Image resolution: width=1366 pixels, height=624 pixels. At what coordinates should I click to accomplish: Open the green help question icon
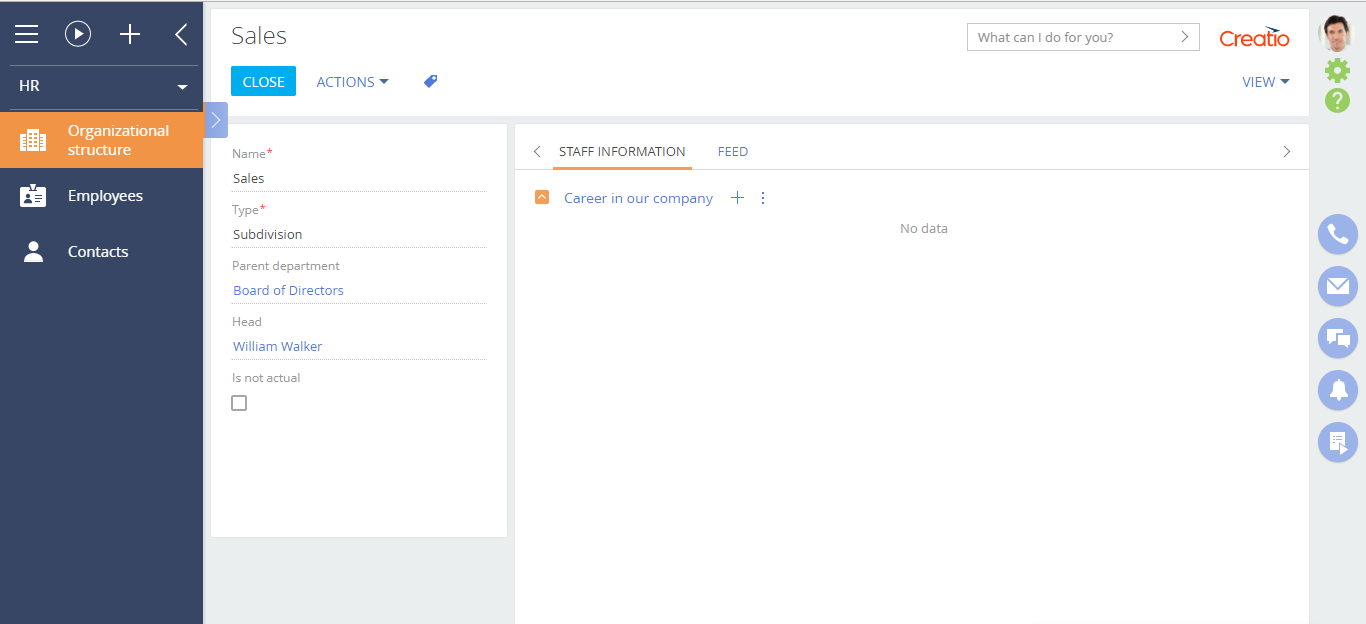point(1337,100)
